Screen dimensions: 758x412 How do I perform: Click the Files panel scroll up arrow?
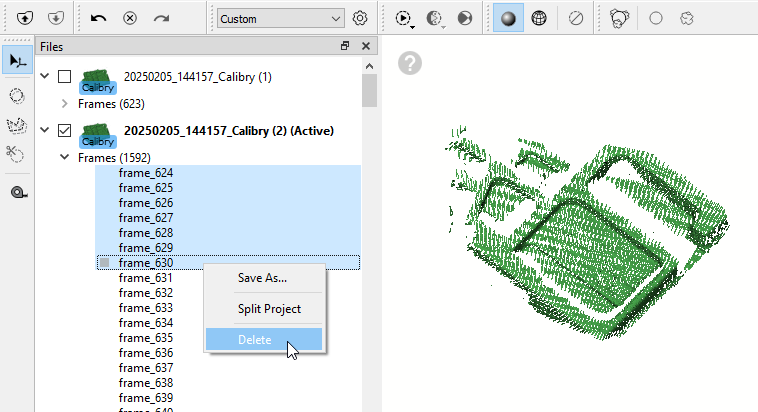[369, 66]
